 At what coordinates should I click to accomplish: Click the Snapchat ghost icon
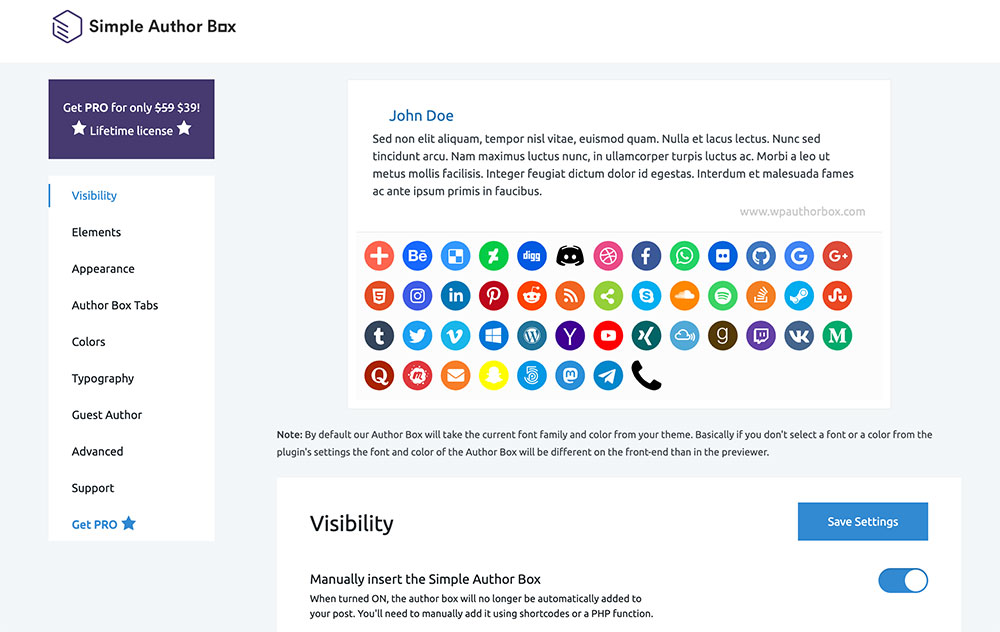point(493,375)
